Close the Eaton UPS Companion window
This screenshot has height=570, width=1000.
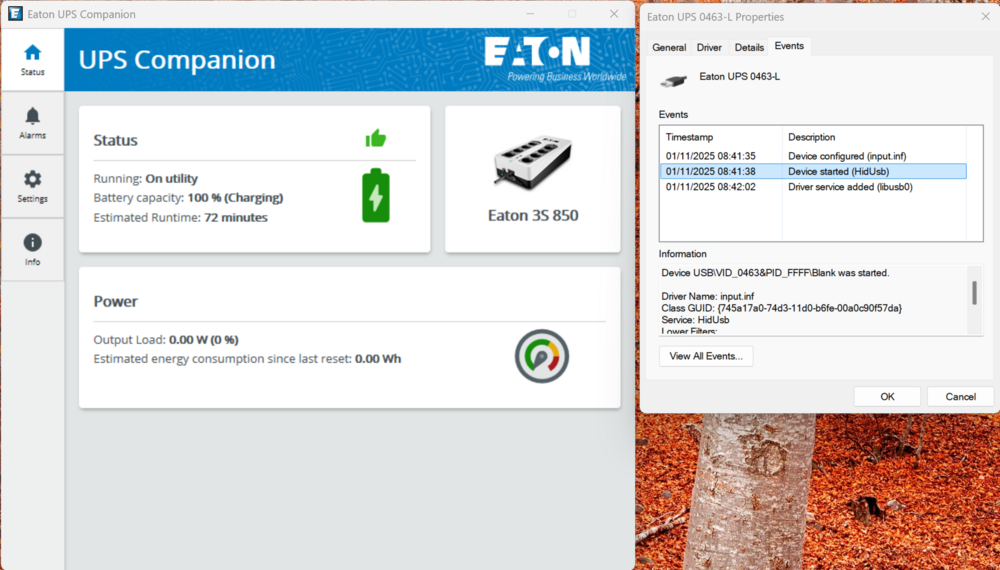tap(614, 14)
